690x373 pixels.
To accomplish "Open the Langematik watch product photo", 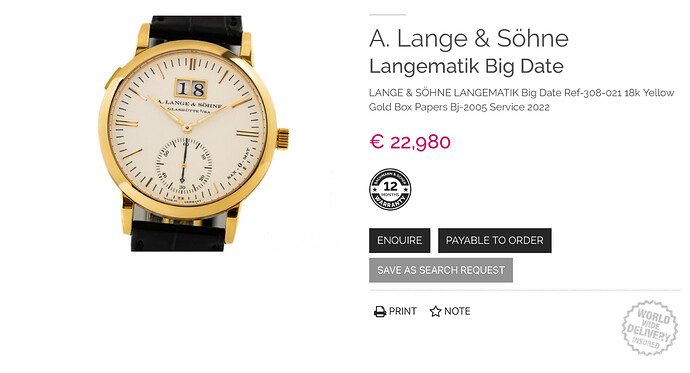I will [x=194, y=134].
